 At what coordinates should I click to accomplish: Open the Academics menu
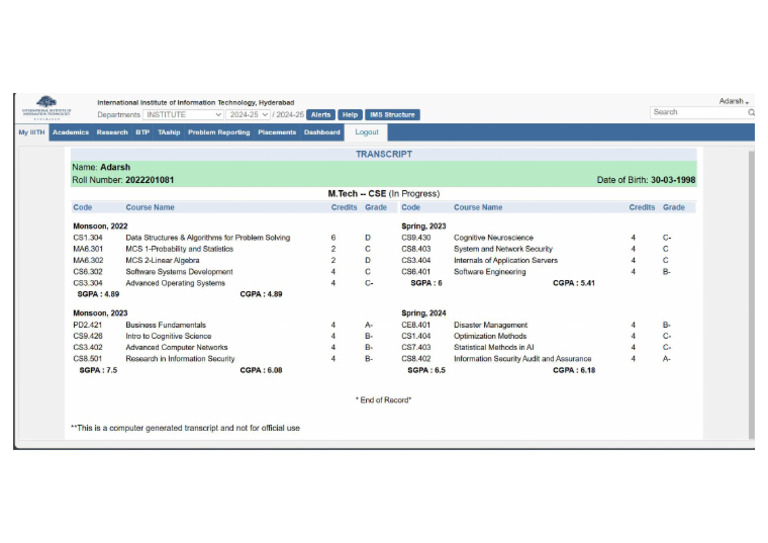click(x=70, y=132)
